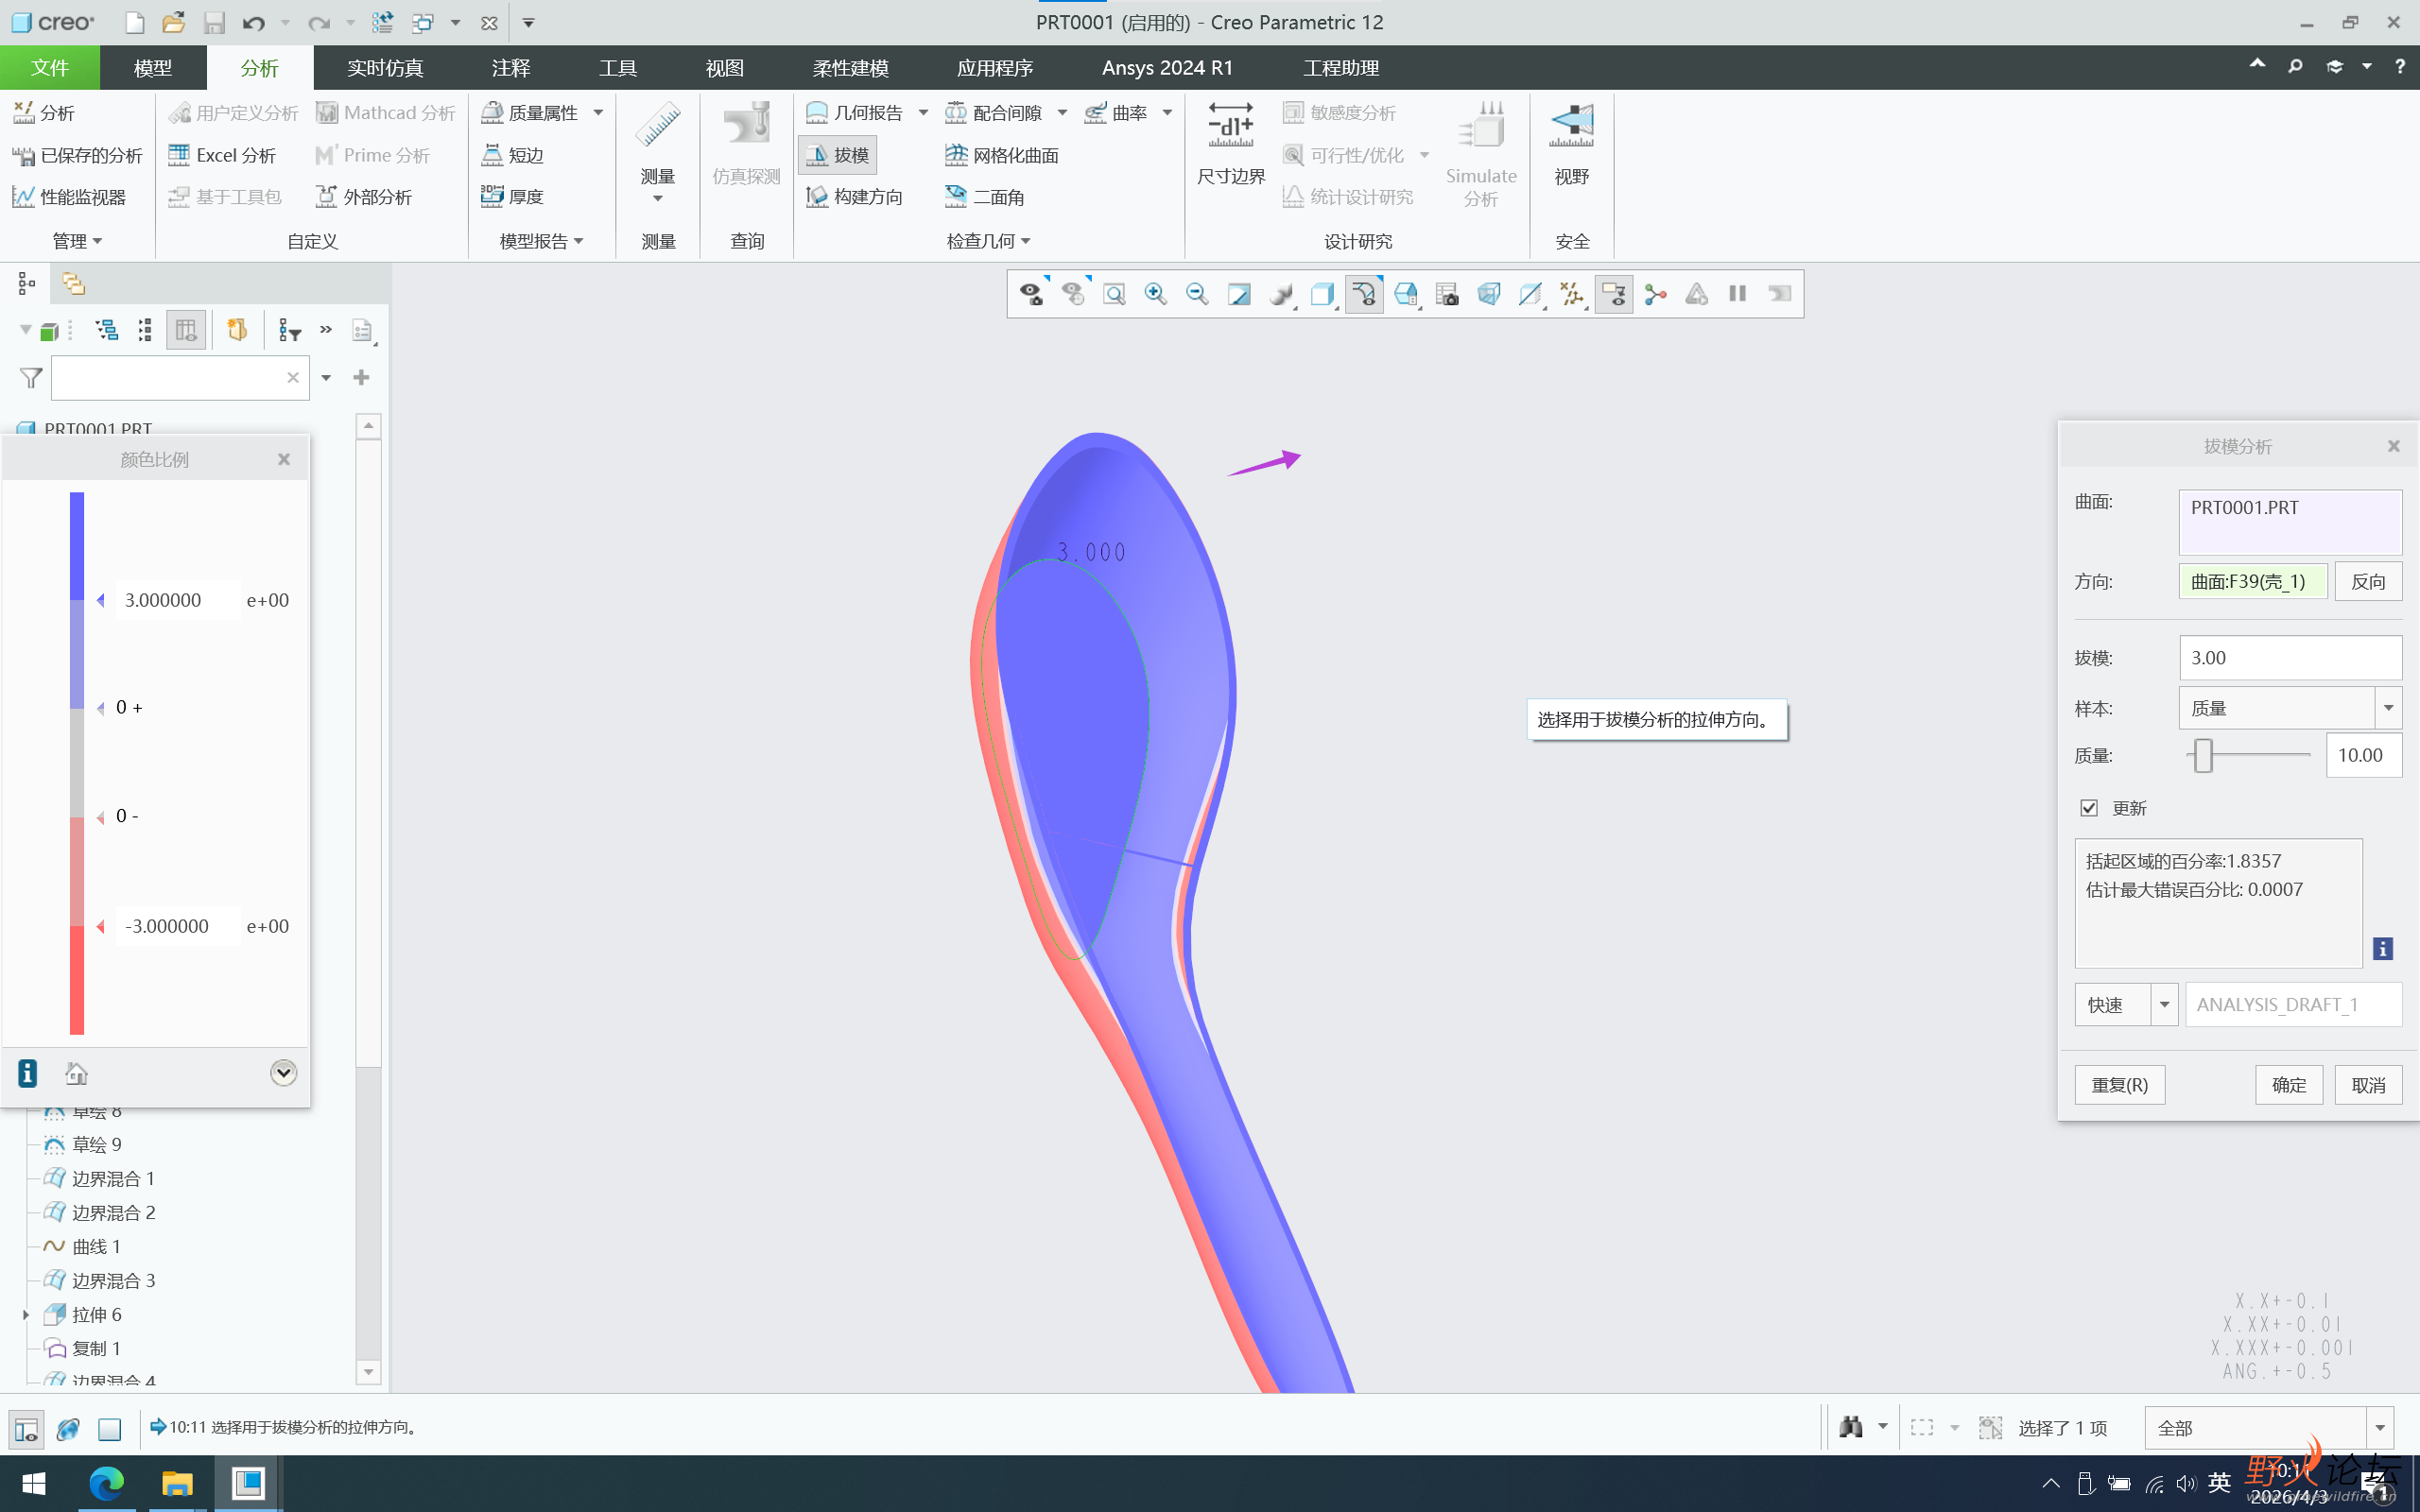
Task: Click the 短边 short edge tool
Action: [x=512, y=155]
